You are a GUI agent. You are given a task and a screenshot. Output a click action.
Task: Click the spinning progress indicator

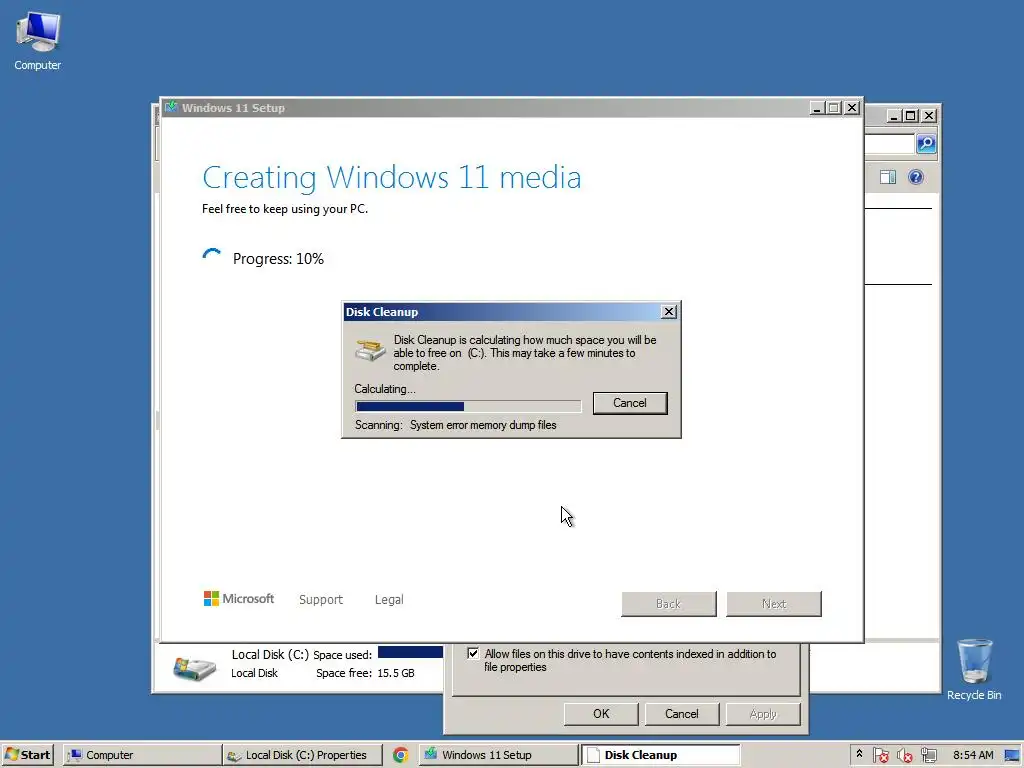click(x=212, y=257)
